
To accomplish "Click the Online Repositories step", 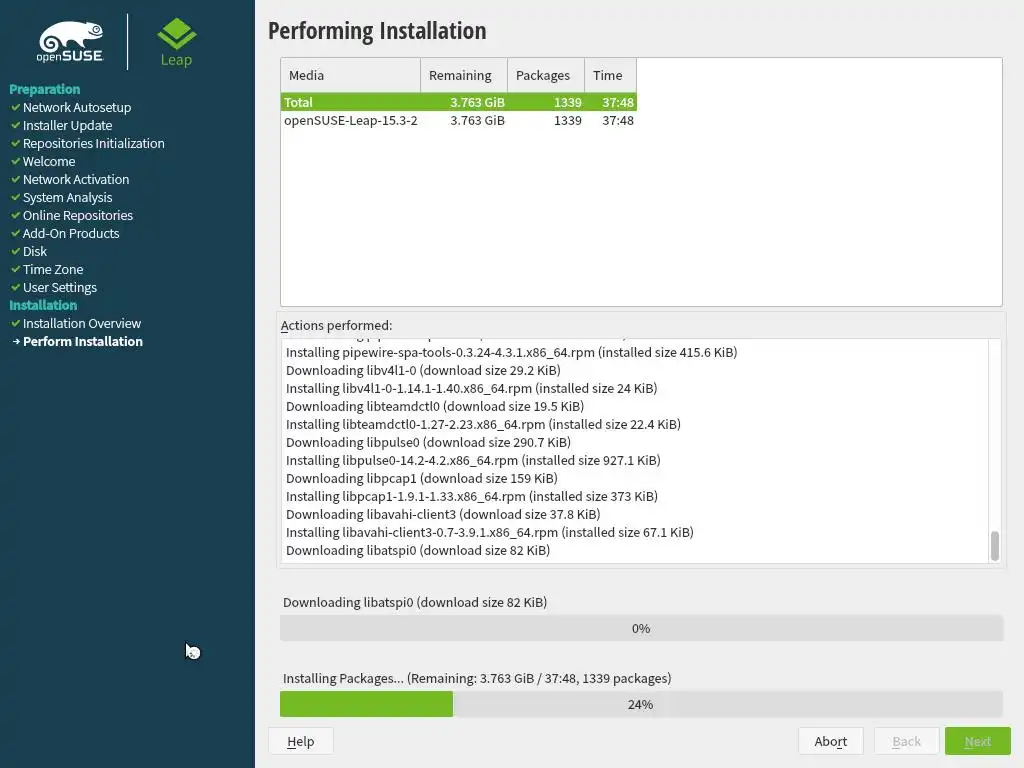I will pyautogui.click(x=78, y=216).
